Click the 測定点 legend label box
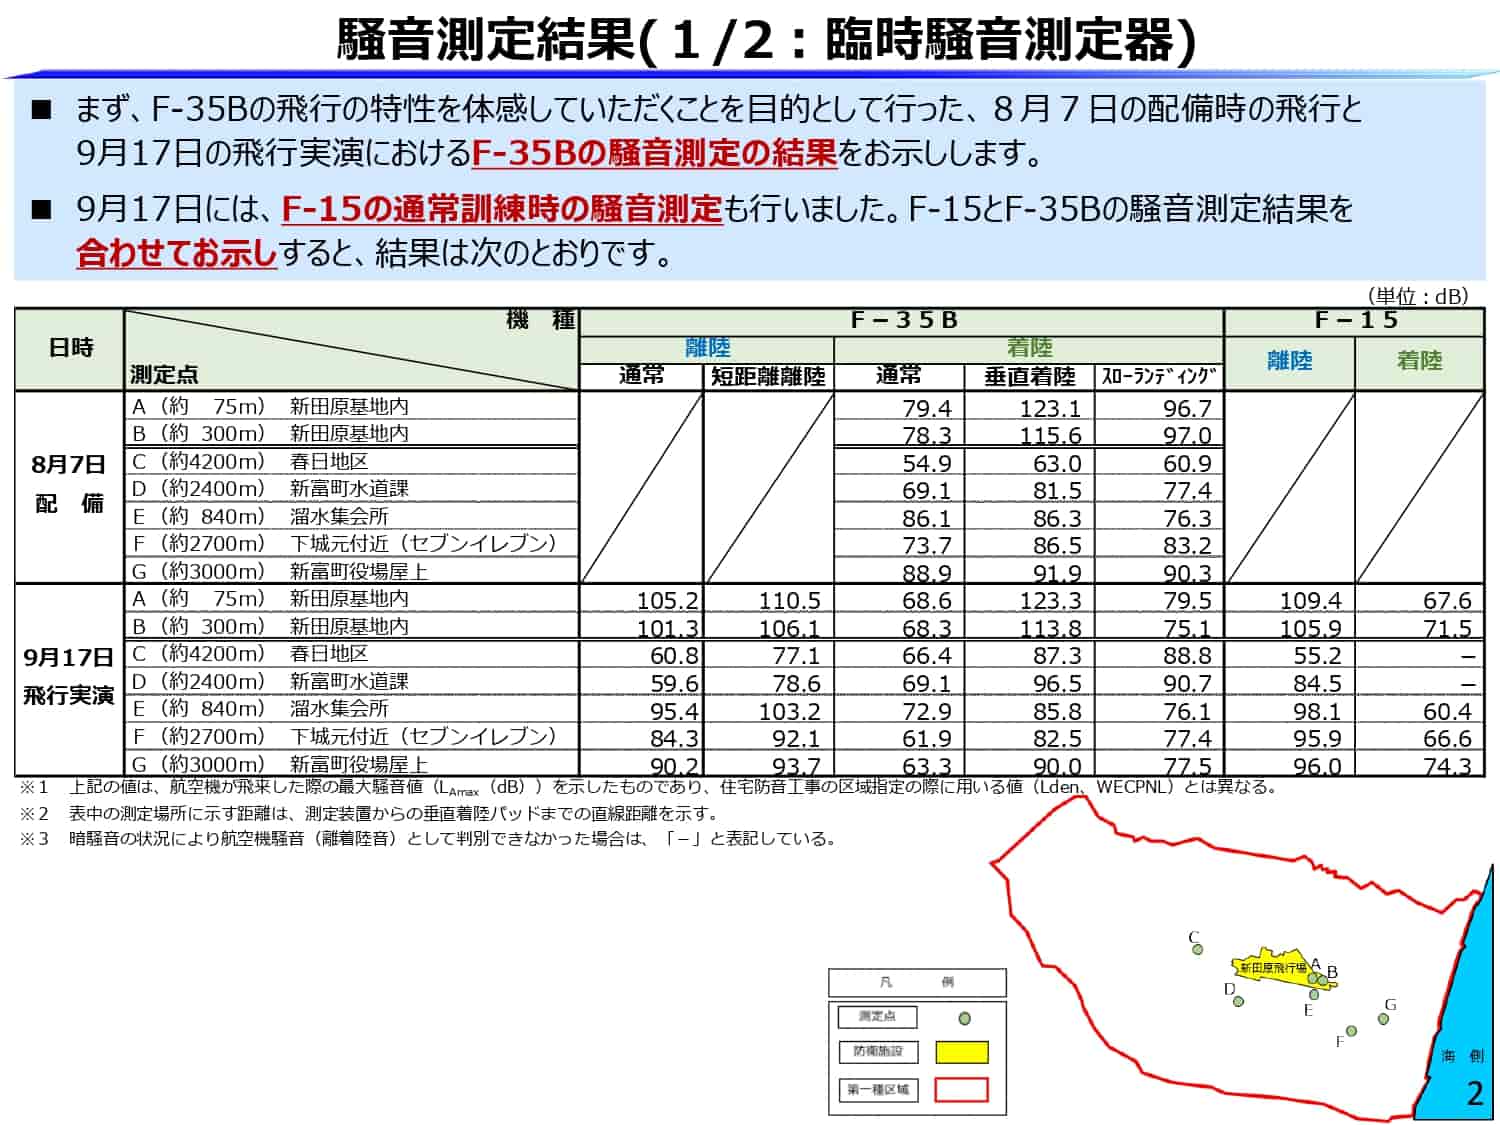The height and width of the screenshot is (1125, 1500). click(x=877, y=1016)
